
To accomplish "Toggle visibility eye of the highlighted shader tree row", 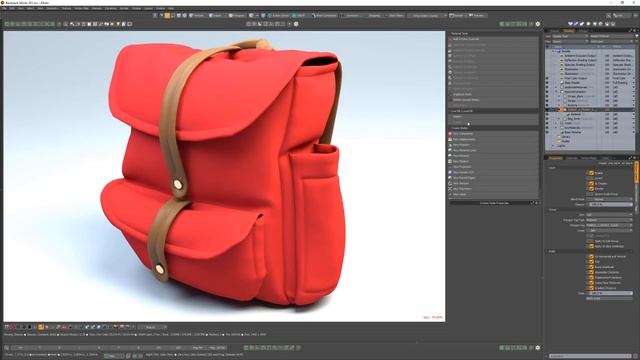I will pyautogui.click(x=547, y=110).
